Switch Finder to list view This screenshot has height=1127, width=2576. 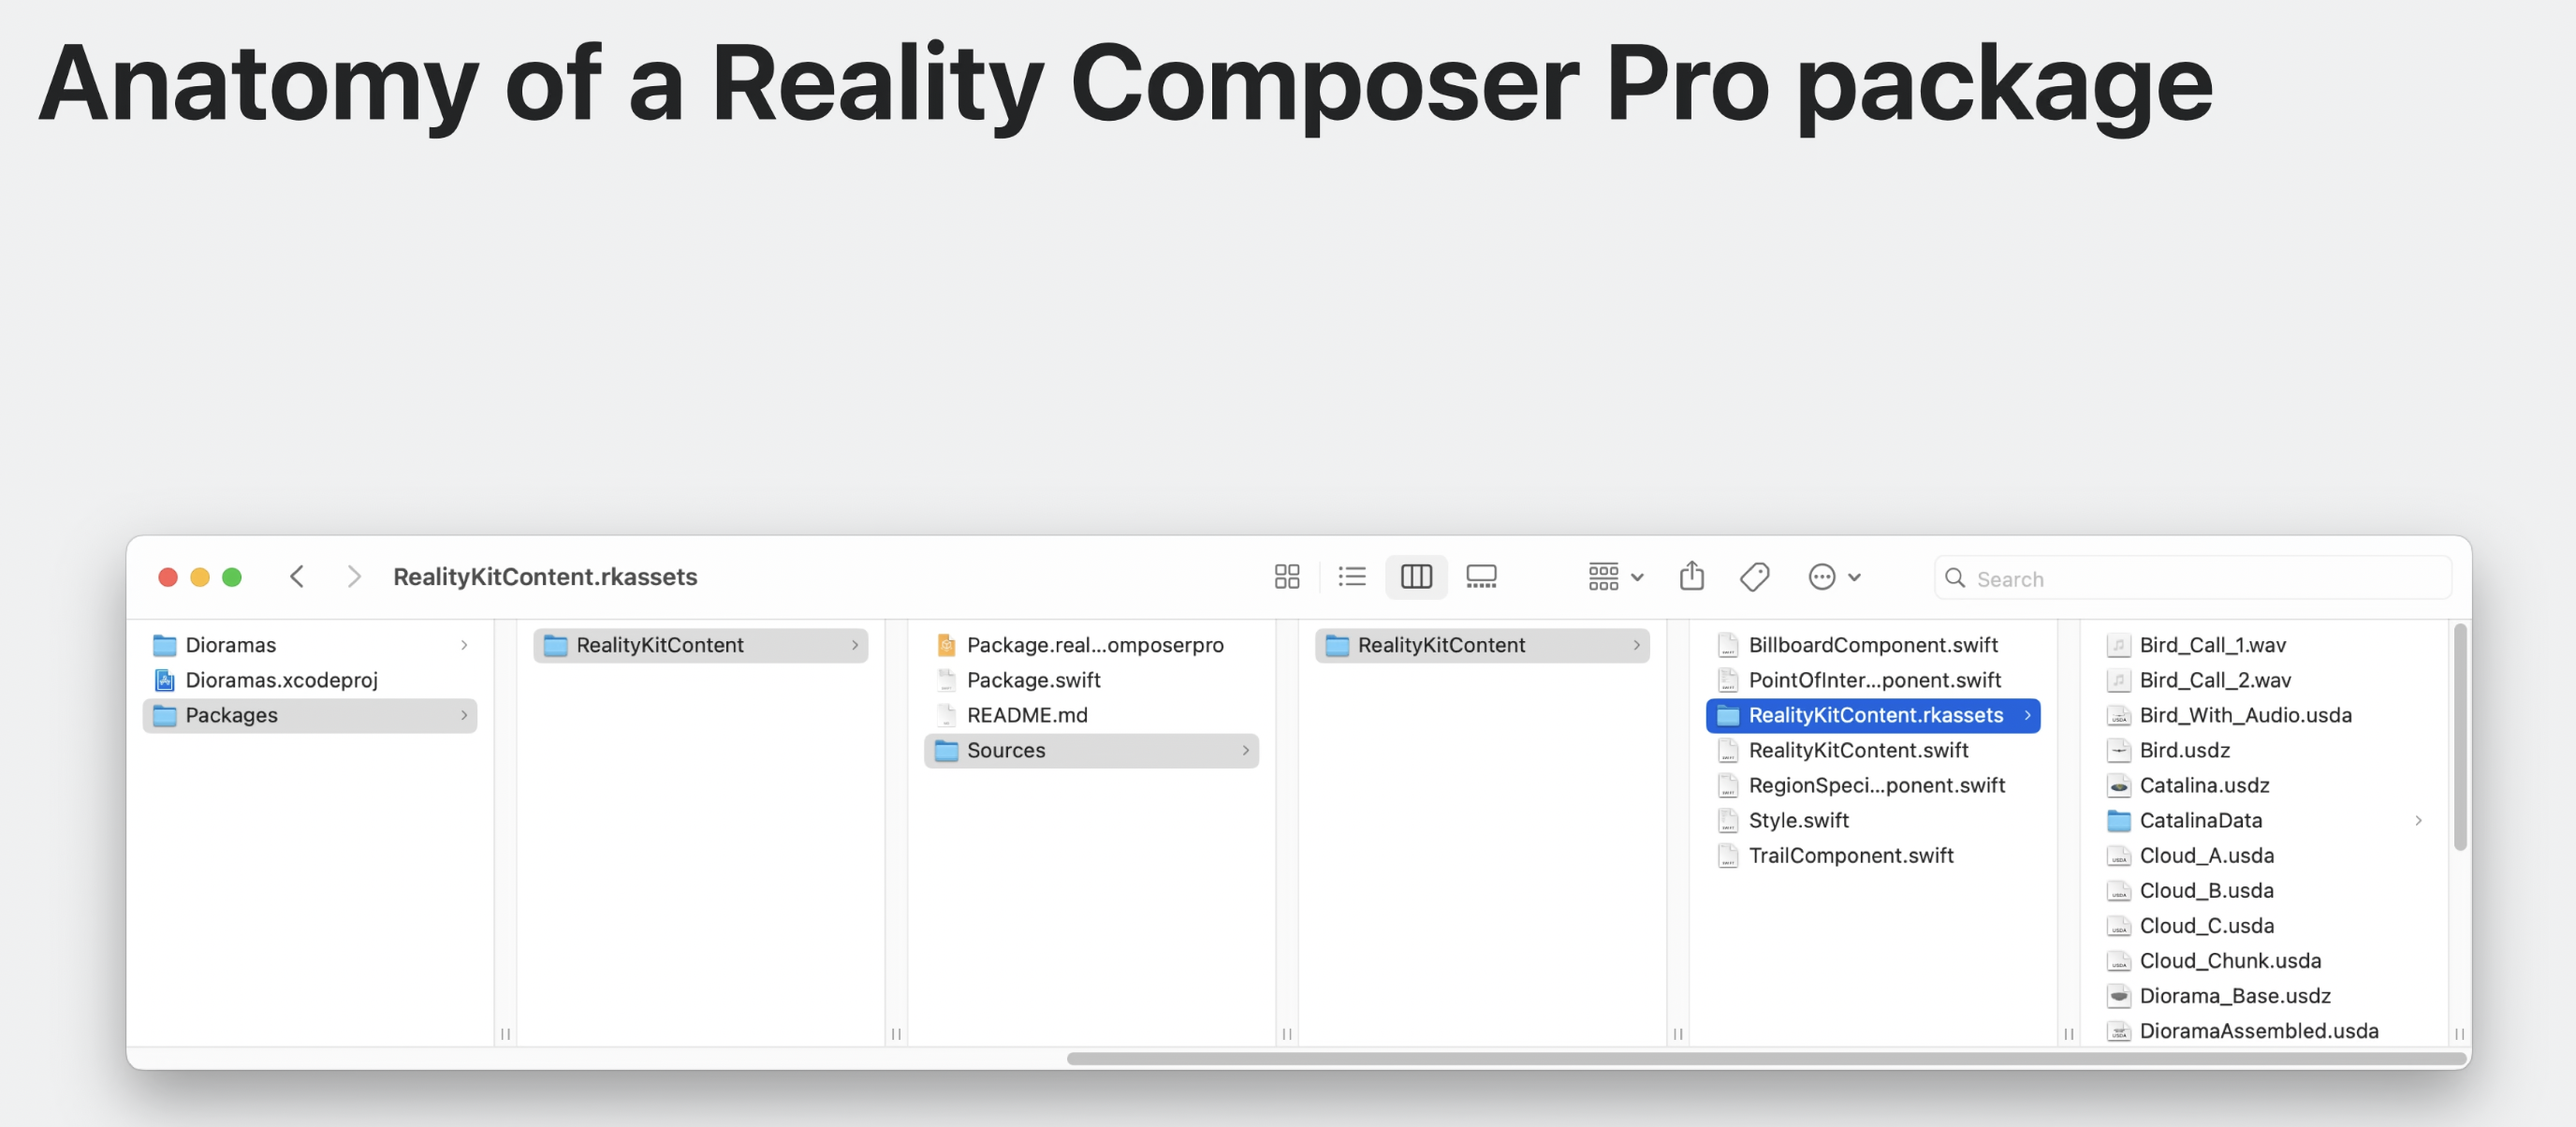tap(1351, 577)
